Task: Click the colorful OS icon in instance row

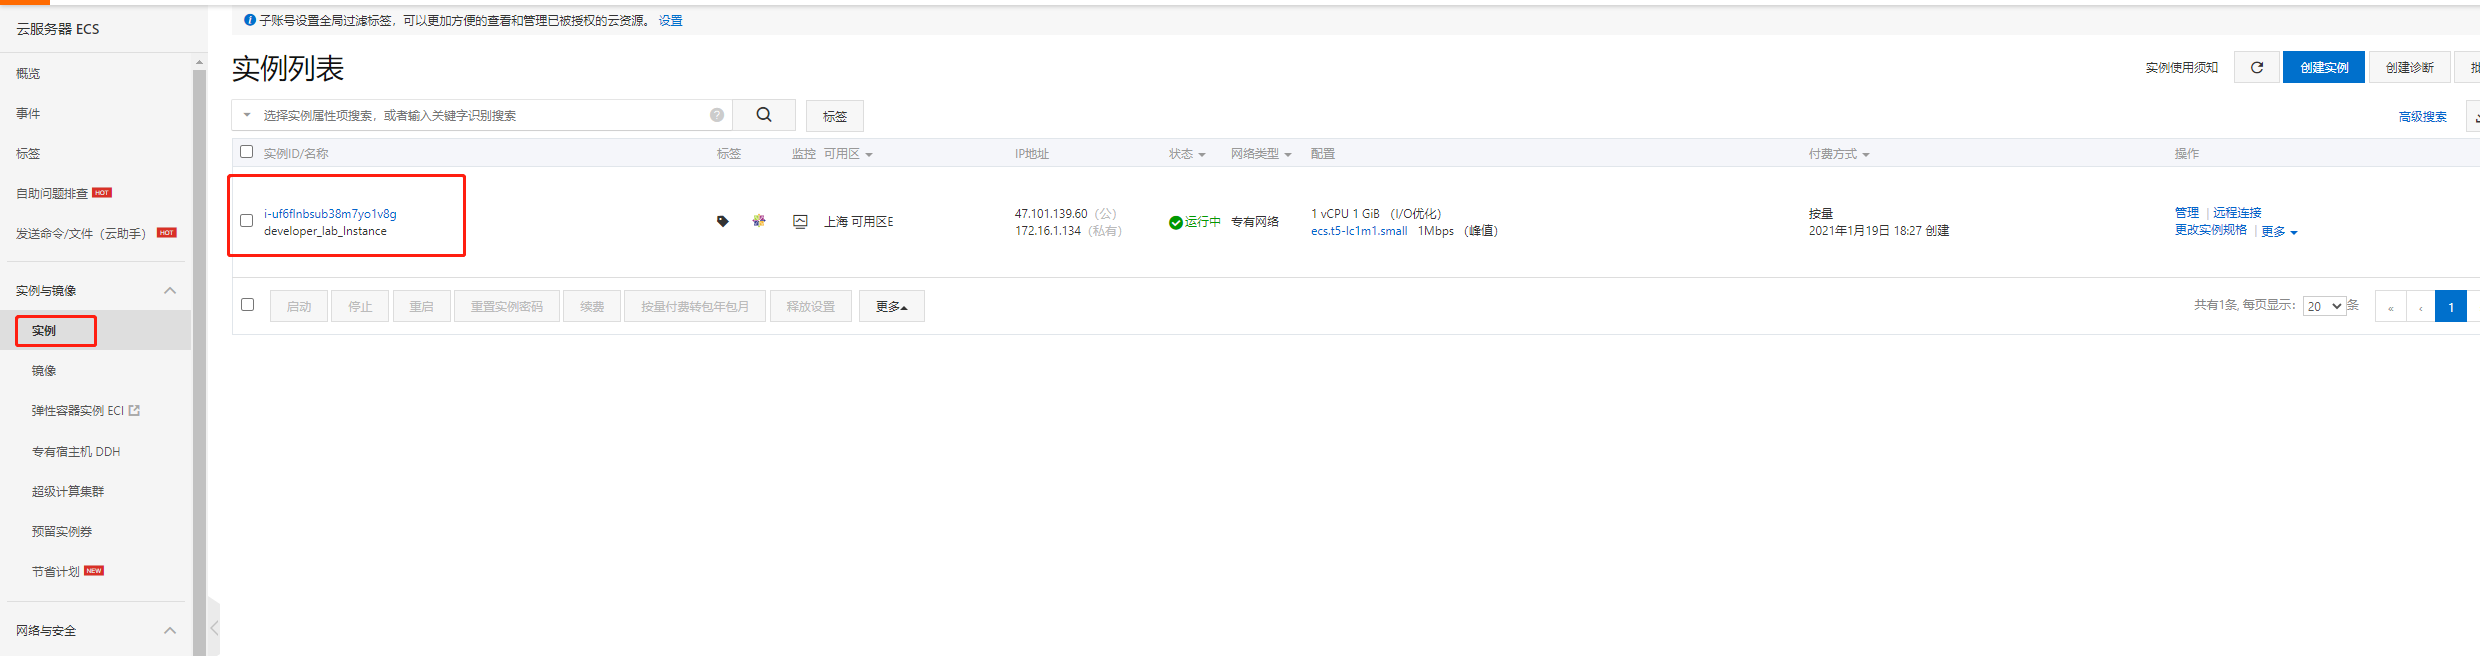Action: point(759,221)
